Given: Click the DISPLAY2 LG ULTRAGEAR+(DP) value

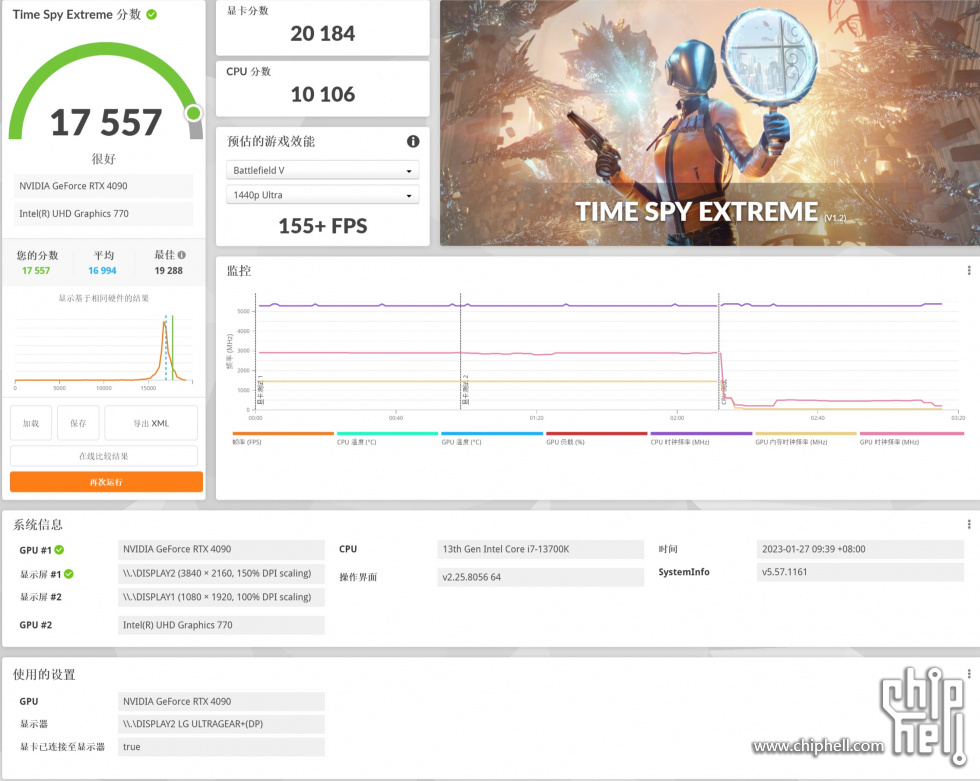Looking at the screenshot, I should point(221,724).
